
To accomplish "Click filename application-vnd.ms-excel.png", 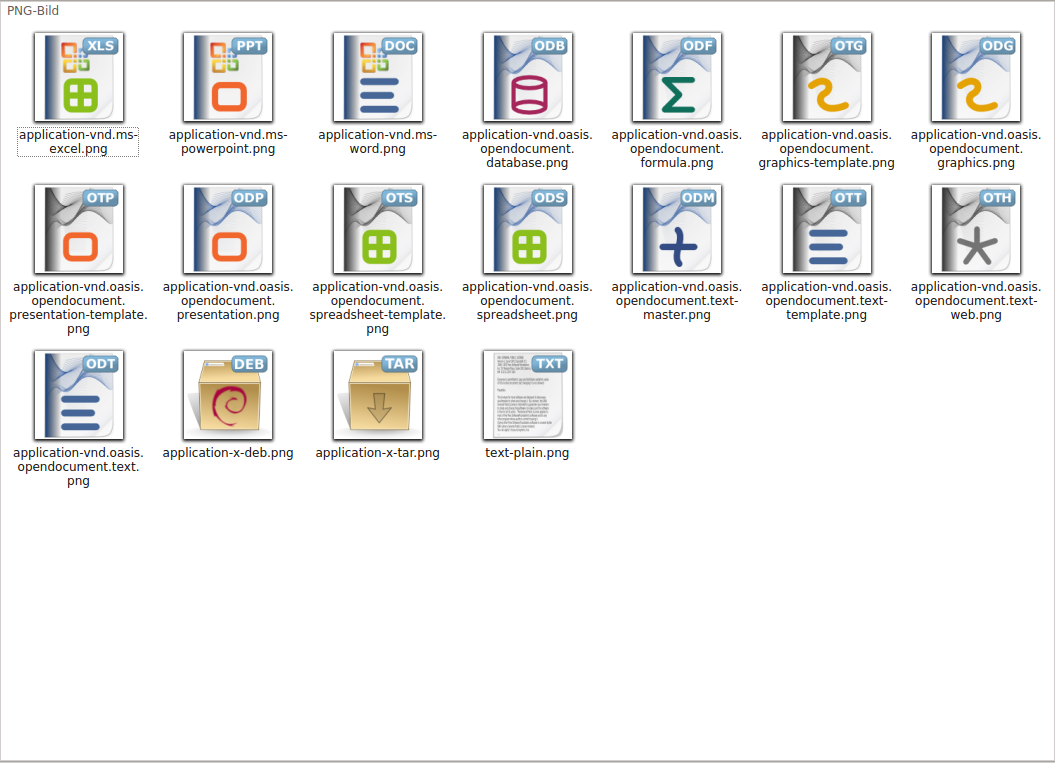I will [x=78, y=142].
